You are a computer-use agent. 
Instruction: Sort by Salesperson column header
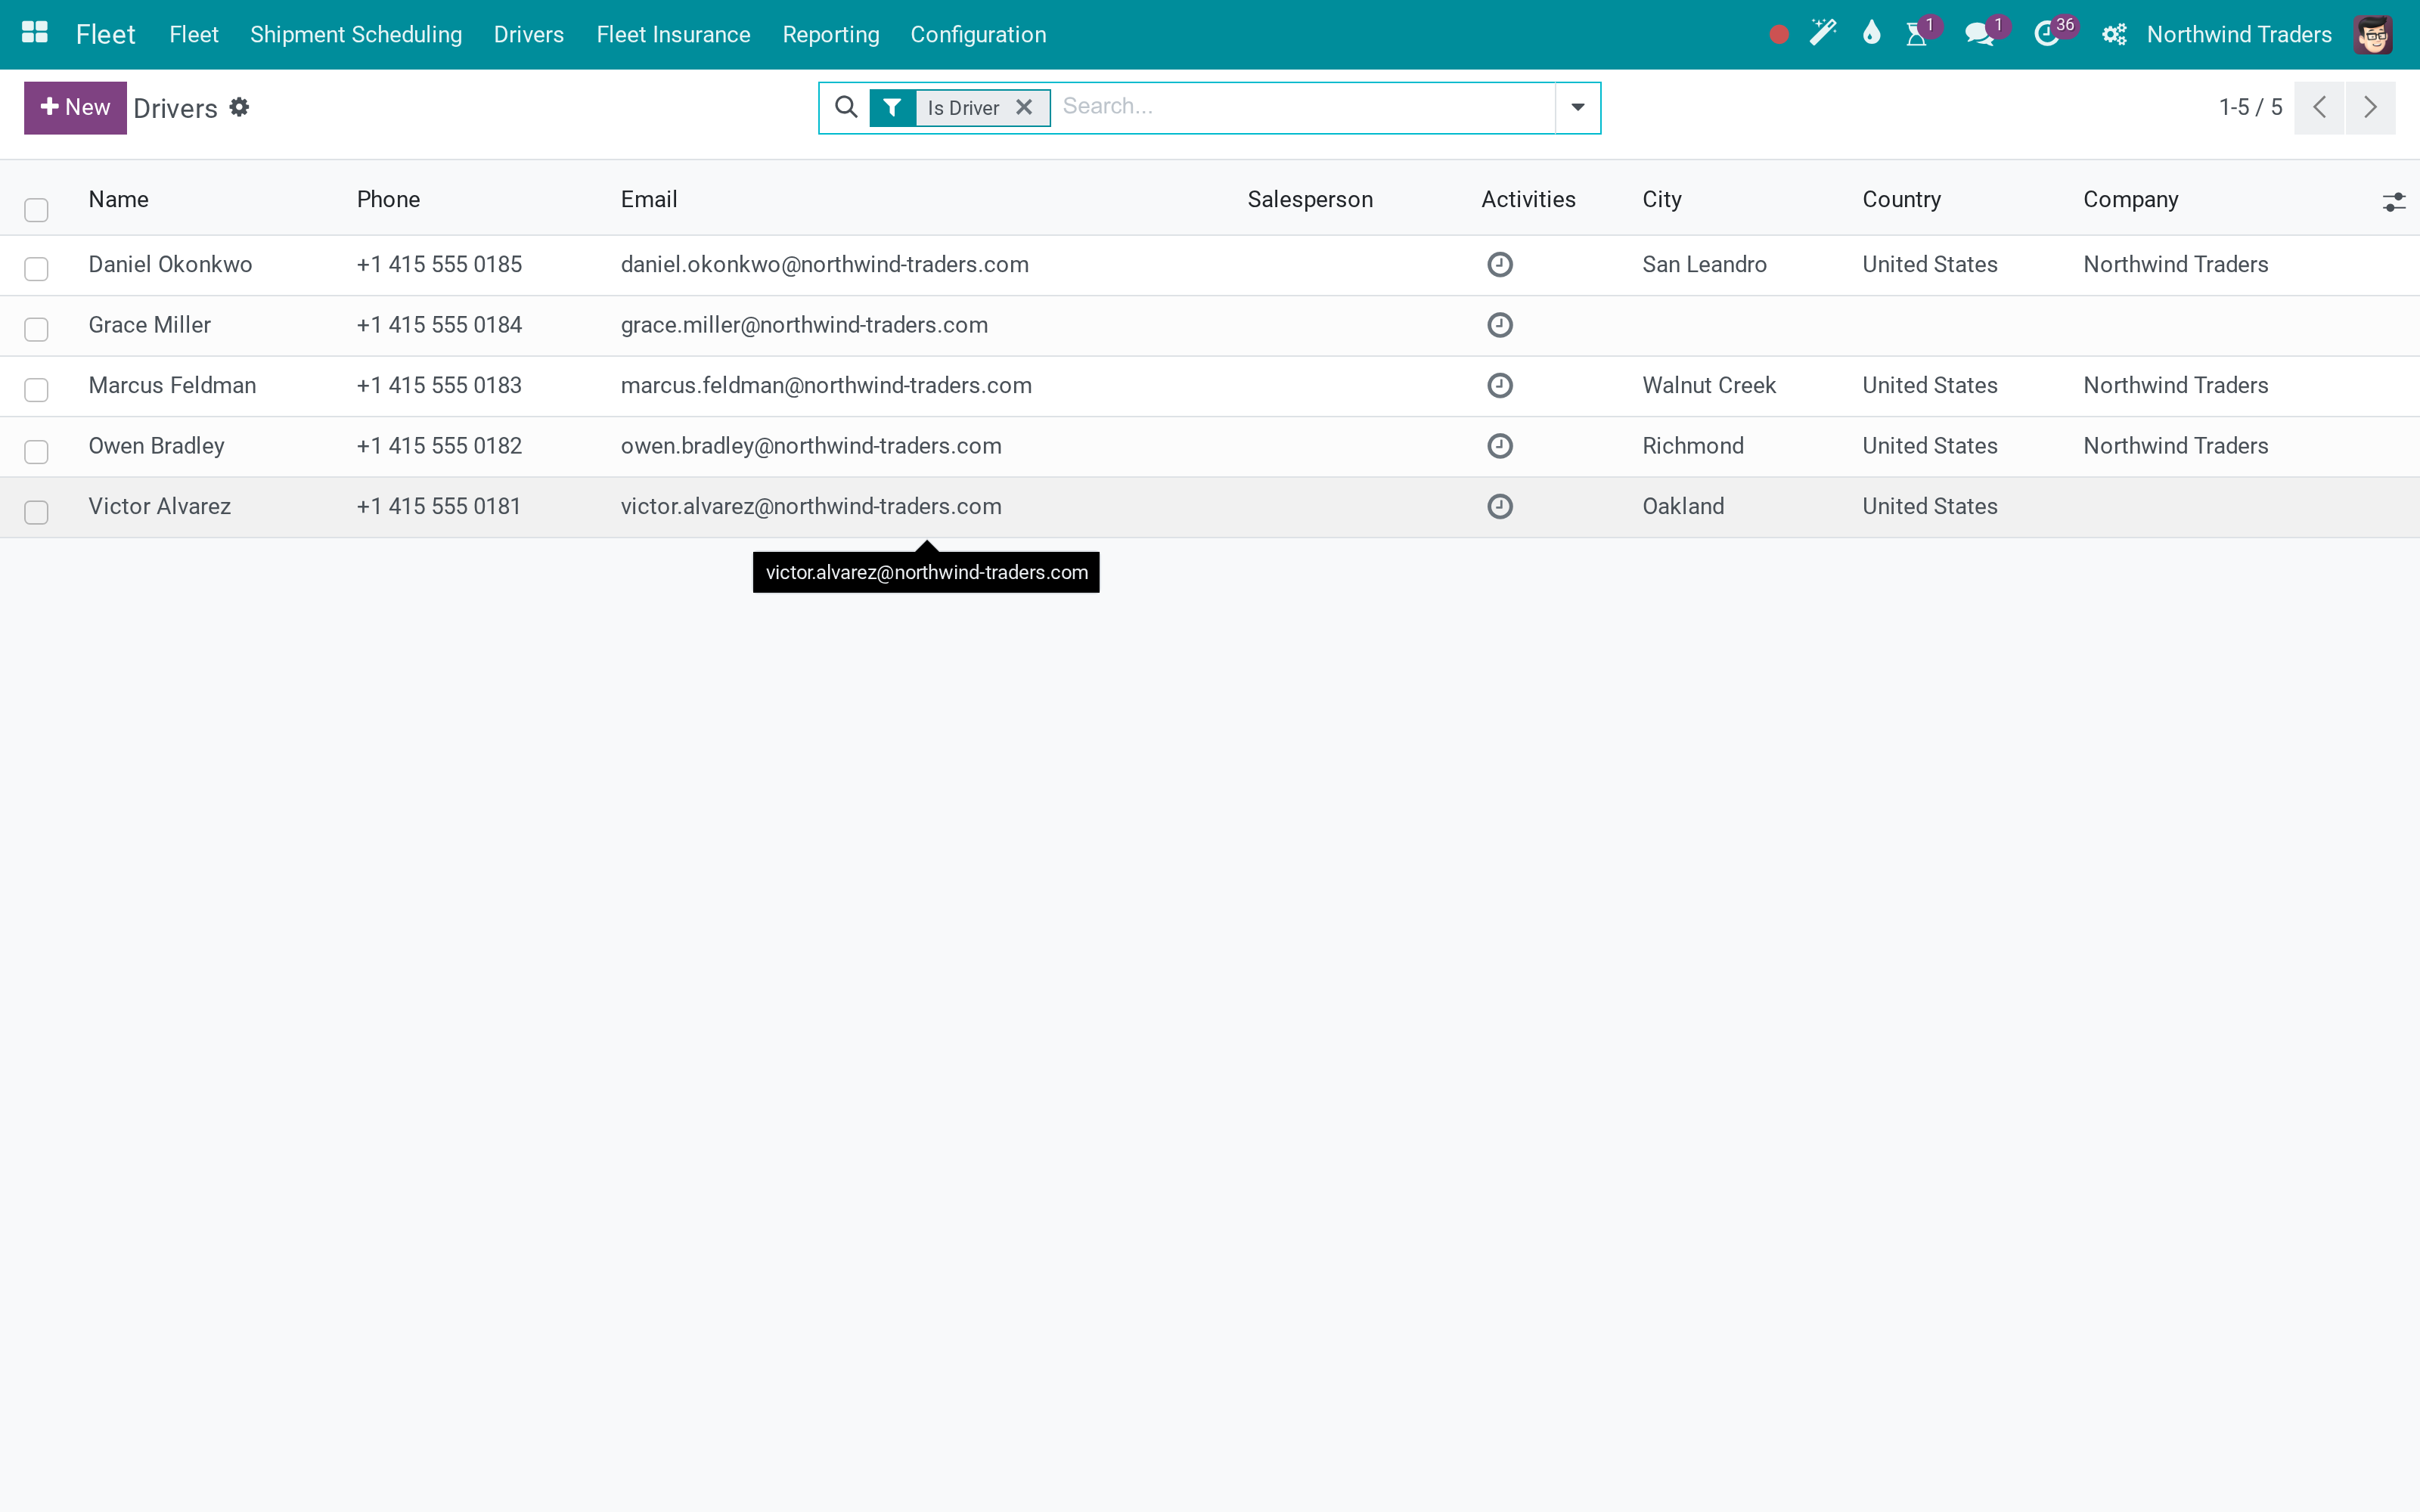(x=1310, y=199)
